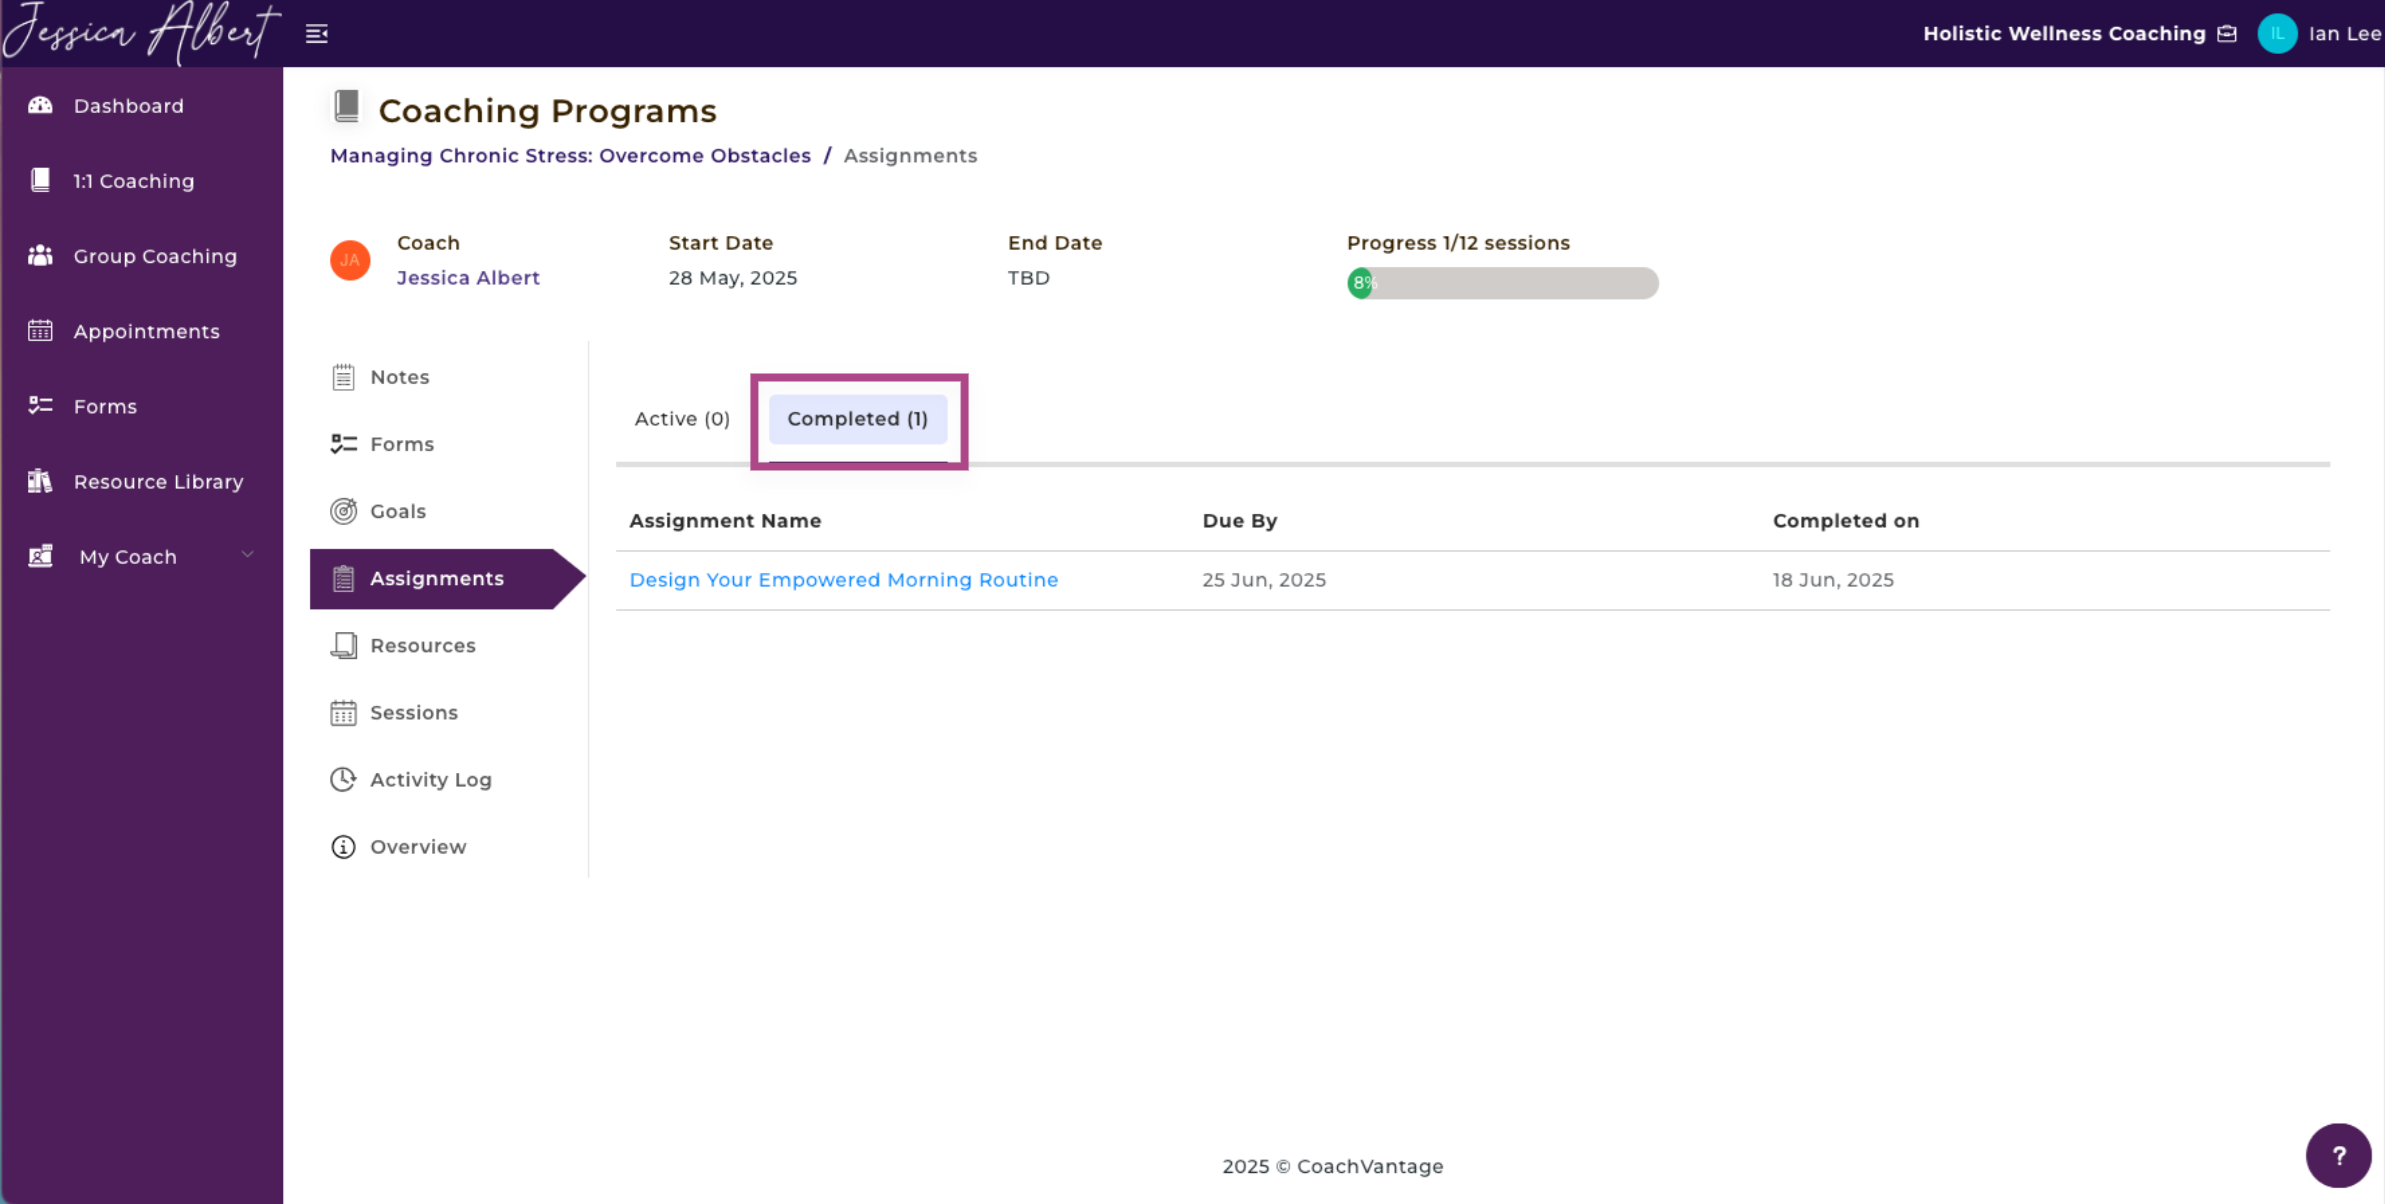
Task: View the program Overview section
Action: [418, 846]
